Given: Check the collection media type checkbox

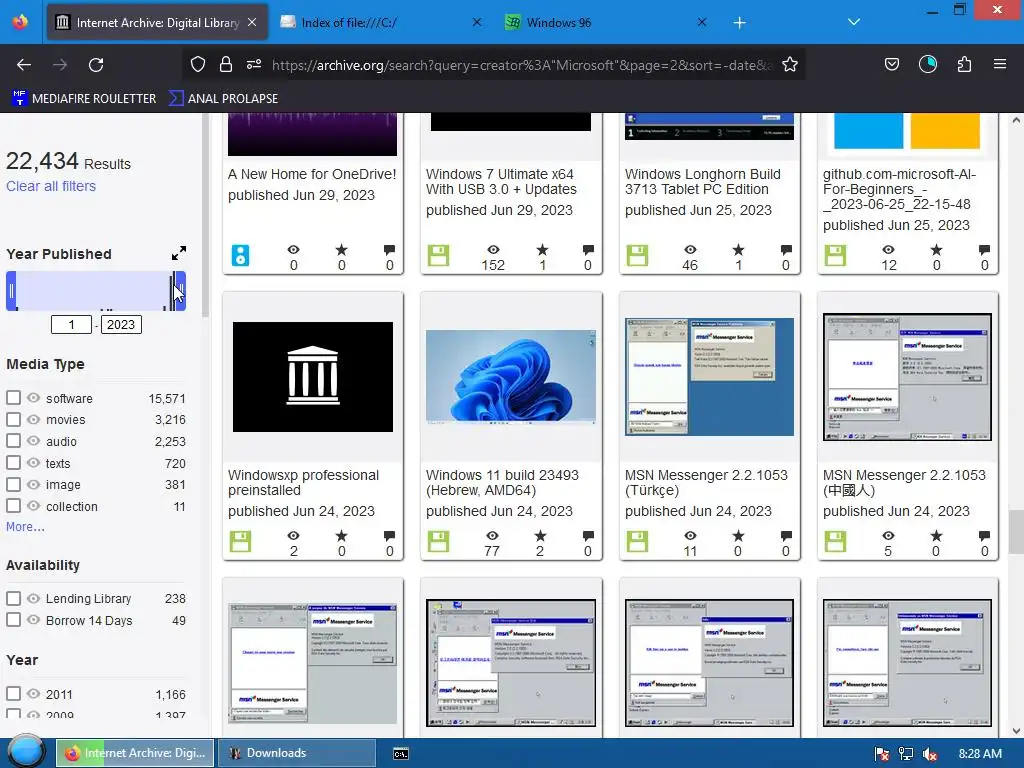Looking at the screenshot, I should click(x=13, y=506).
